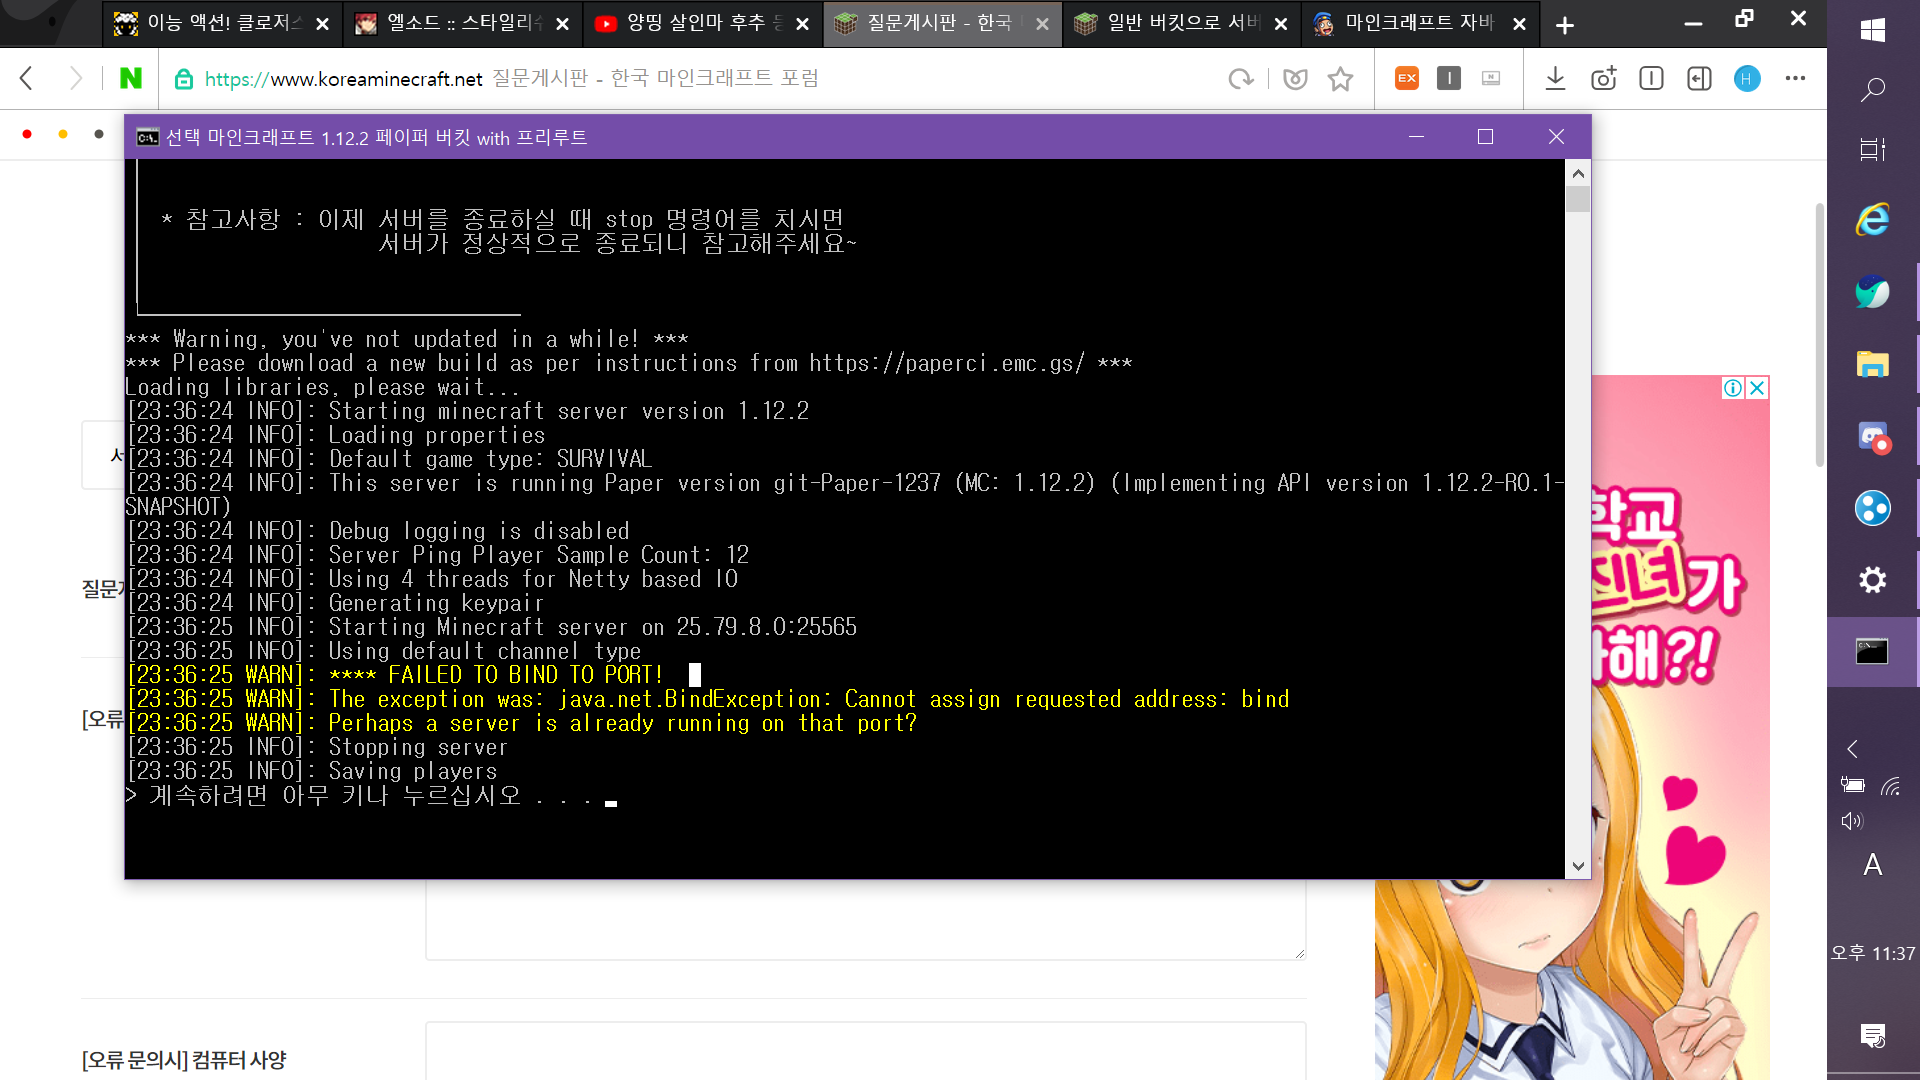The image size is (1920, 1080).
Task: Minimize the 마인크래프트 1.12.2 console window
Action: tap(1416, 137)
